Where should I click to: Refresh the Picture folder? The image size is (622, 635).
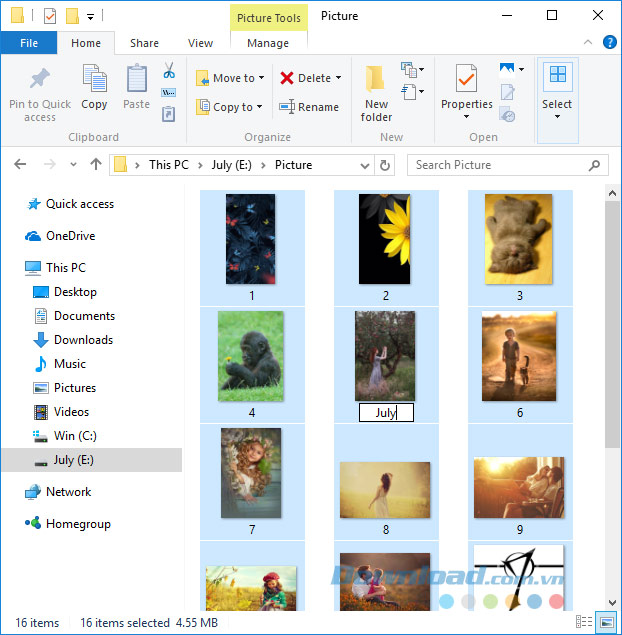tap(385, 165)
